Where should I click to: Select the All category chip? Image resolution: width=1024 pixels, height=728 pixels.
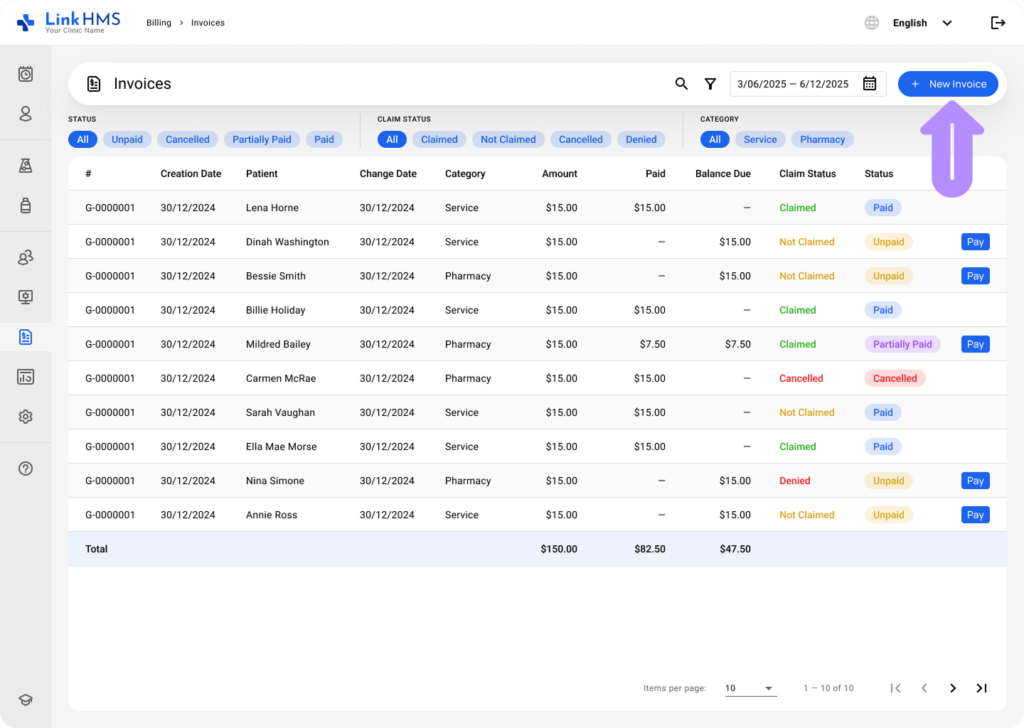(x=715, y=139)
